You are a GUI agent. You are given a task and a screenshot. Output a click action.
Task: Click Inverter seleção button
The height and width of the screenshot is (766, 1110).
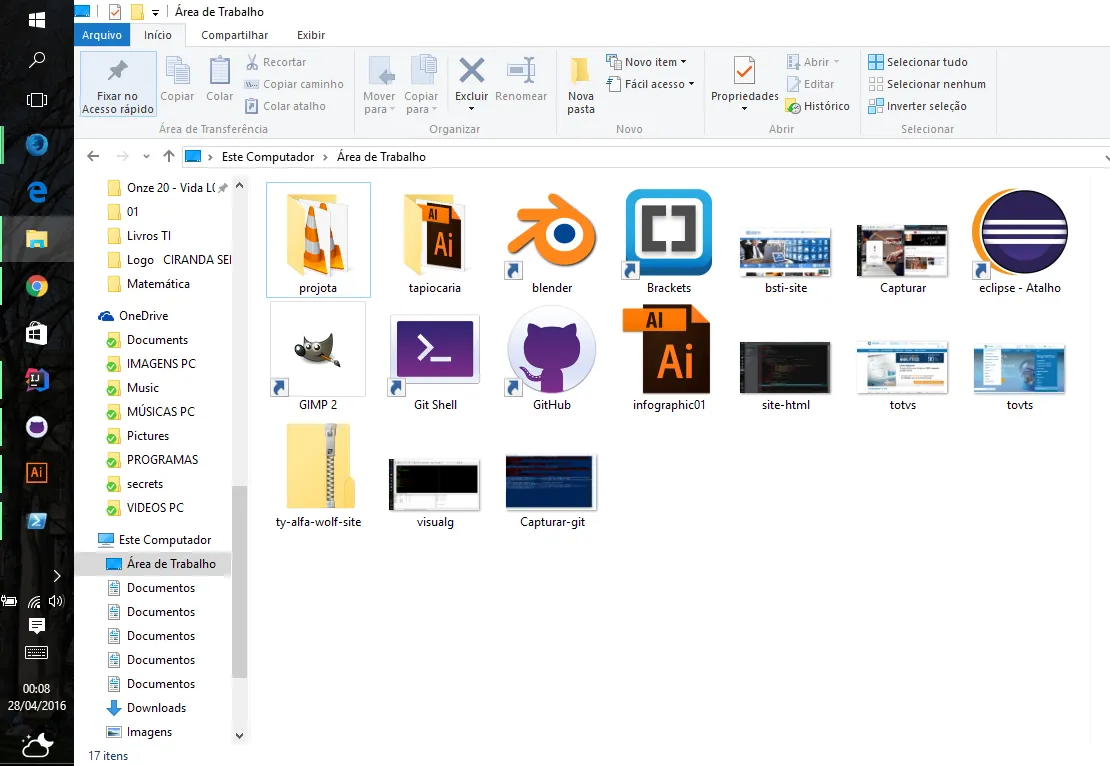[917, 106]
